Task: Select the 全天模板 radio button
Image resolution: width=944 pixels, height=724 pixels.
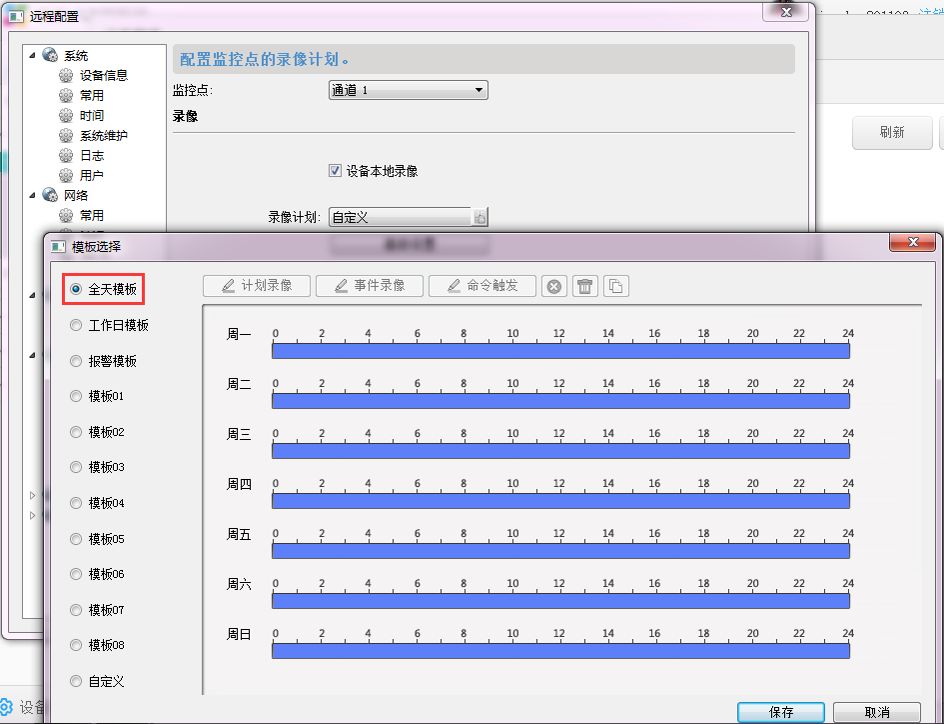Action: coord(77,290)
